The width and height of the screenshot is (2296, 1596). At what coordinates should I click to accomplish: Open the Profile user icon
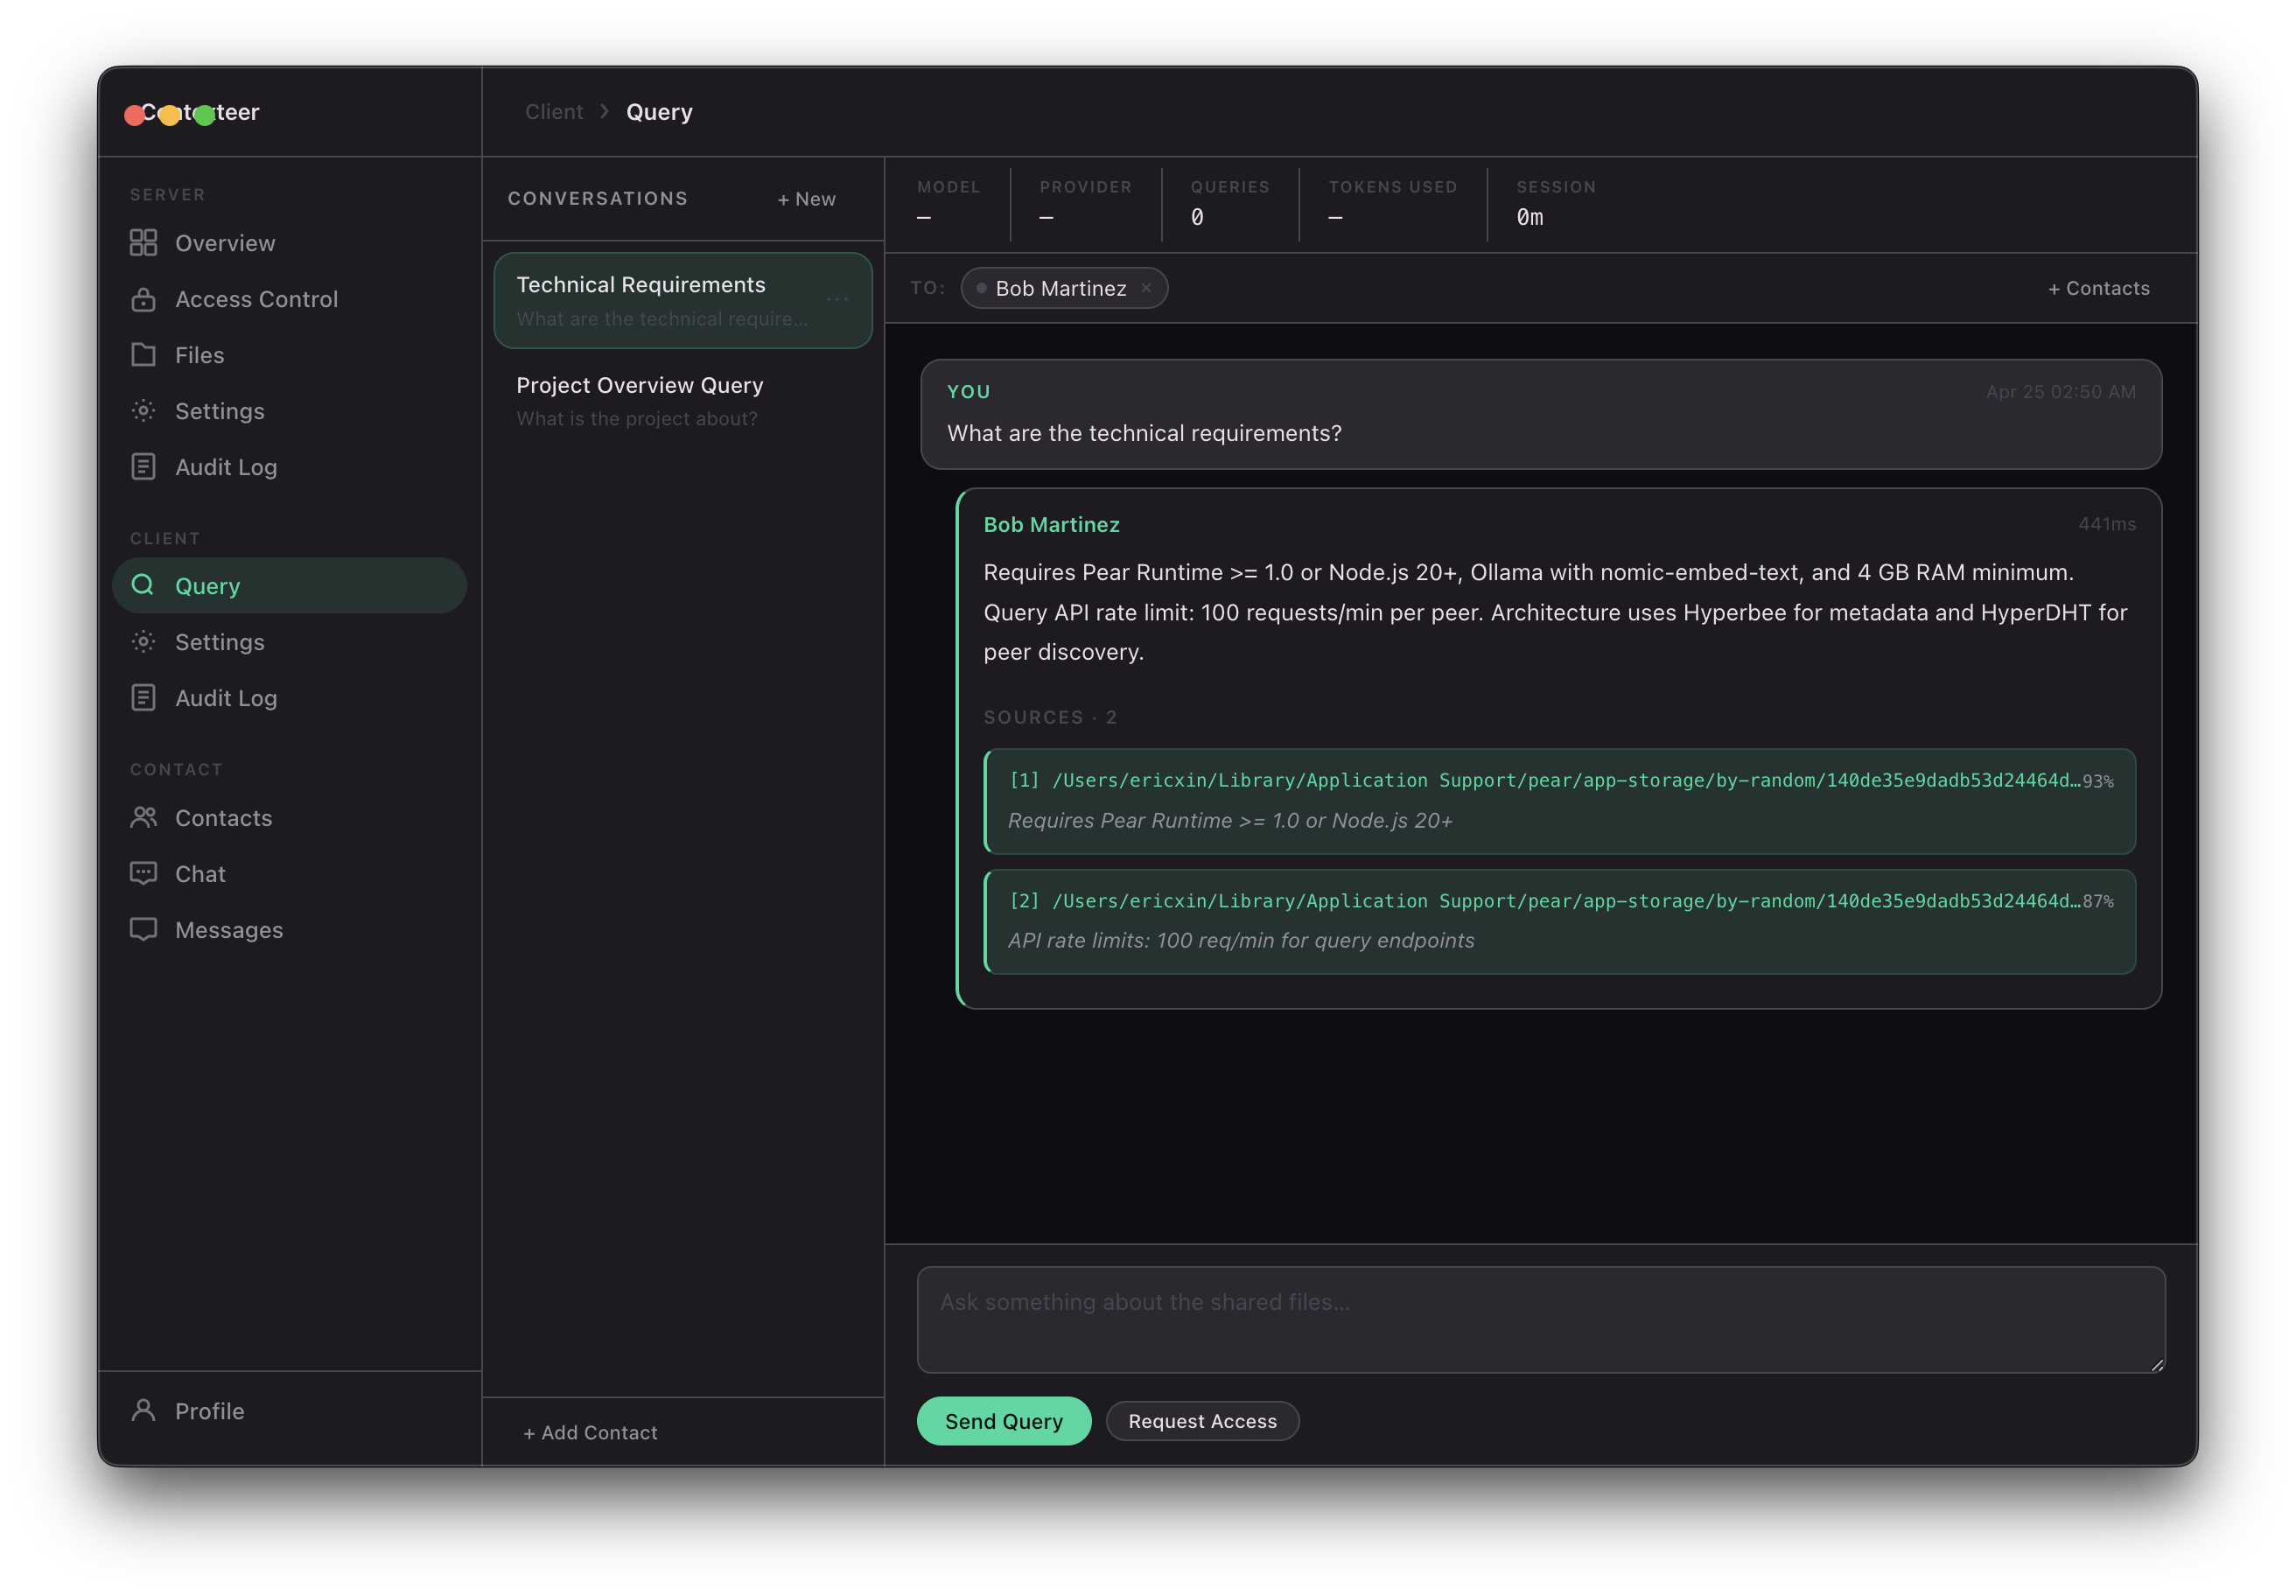click(143, 1410)
